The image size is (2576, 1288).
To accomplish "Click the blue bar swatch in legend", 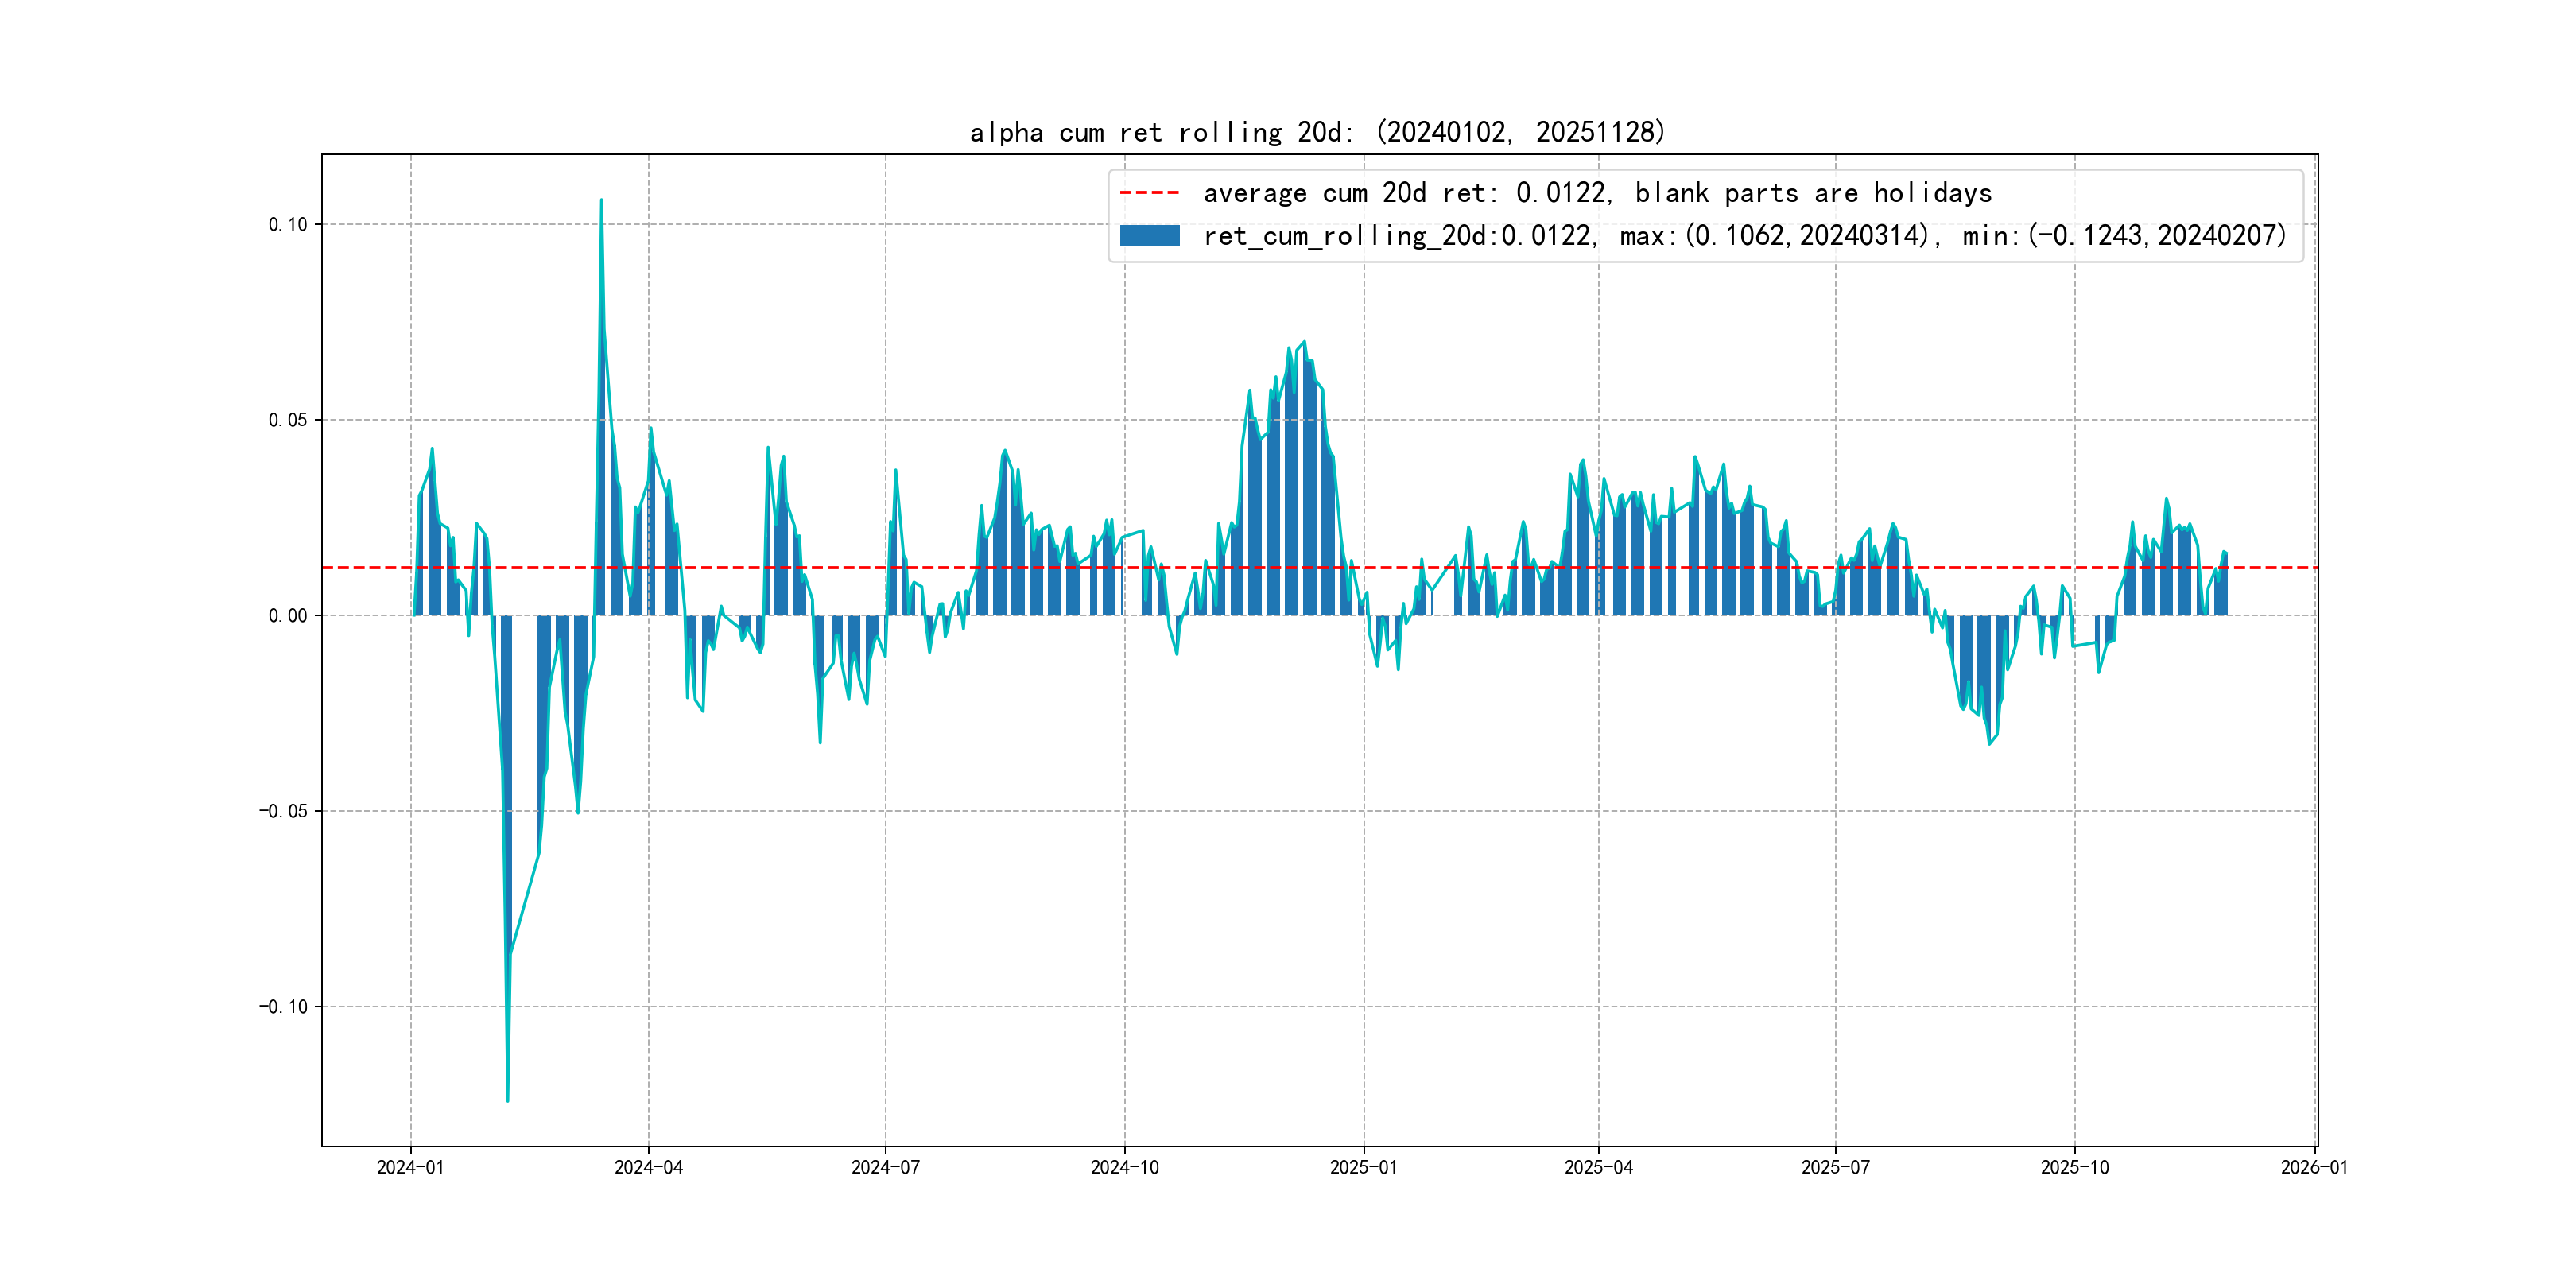I will (x=1149, y=235).
